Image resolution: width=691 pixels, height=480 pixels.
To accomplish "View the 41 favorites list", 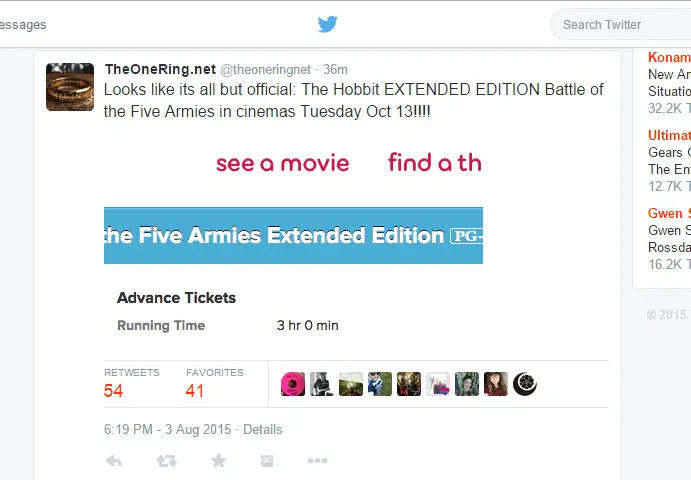I will tap(215, 384).
